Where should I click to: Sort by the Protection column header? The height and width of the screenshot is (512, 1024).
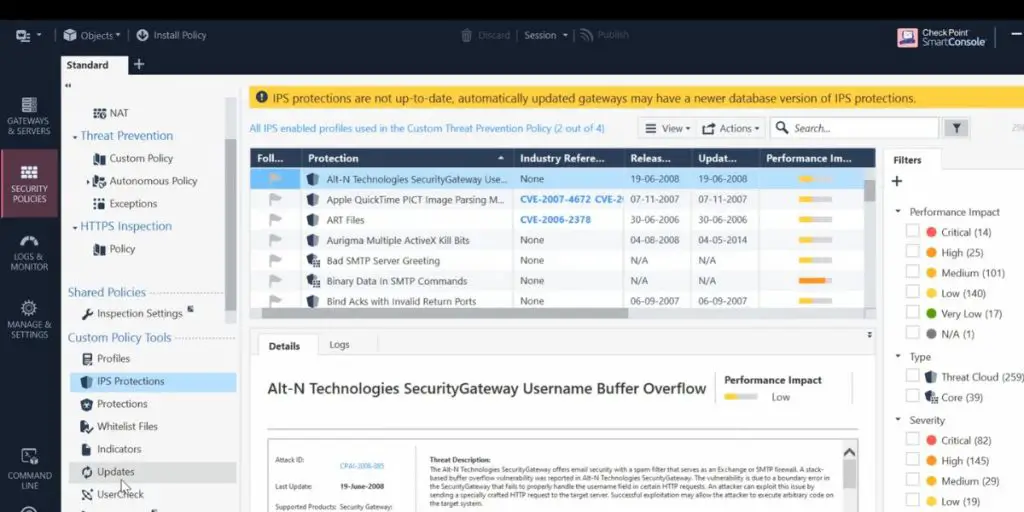[x=406, y=158]
